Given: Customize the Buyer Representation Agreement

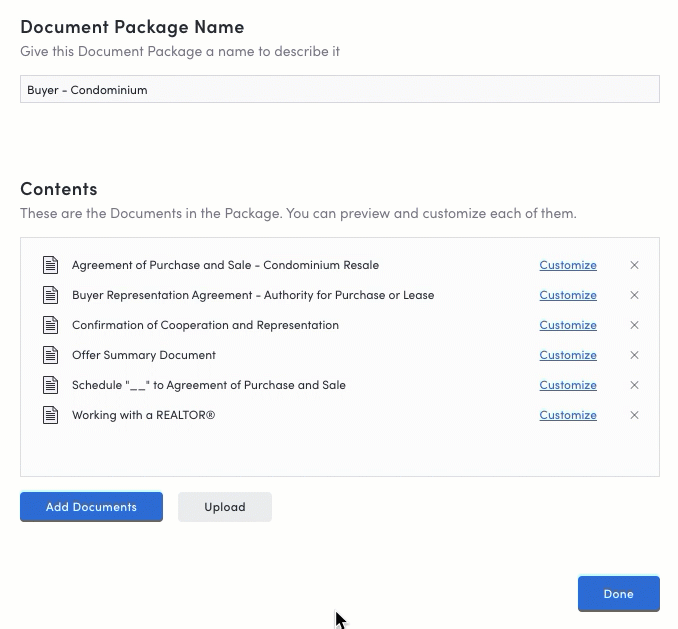Looking at the screenshot, I should (568, 295).
